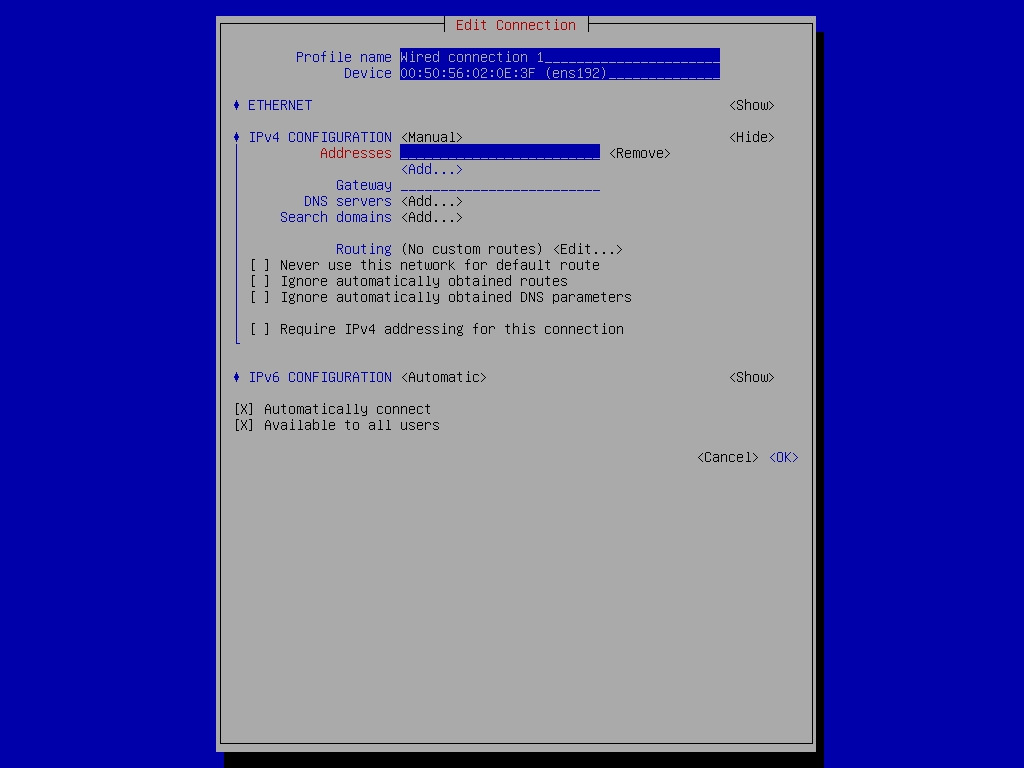Uncheck Automatically connect
Image resolution: width=1024 pixels, height=768 pixels.
point(244,409)
